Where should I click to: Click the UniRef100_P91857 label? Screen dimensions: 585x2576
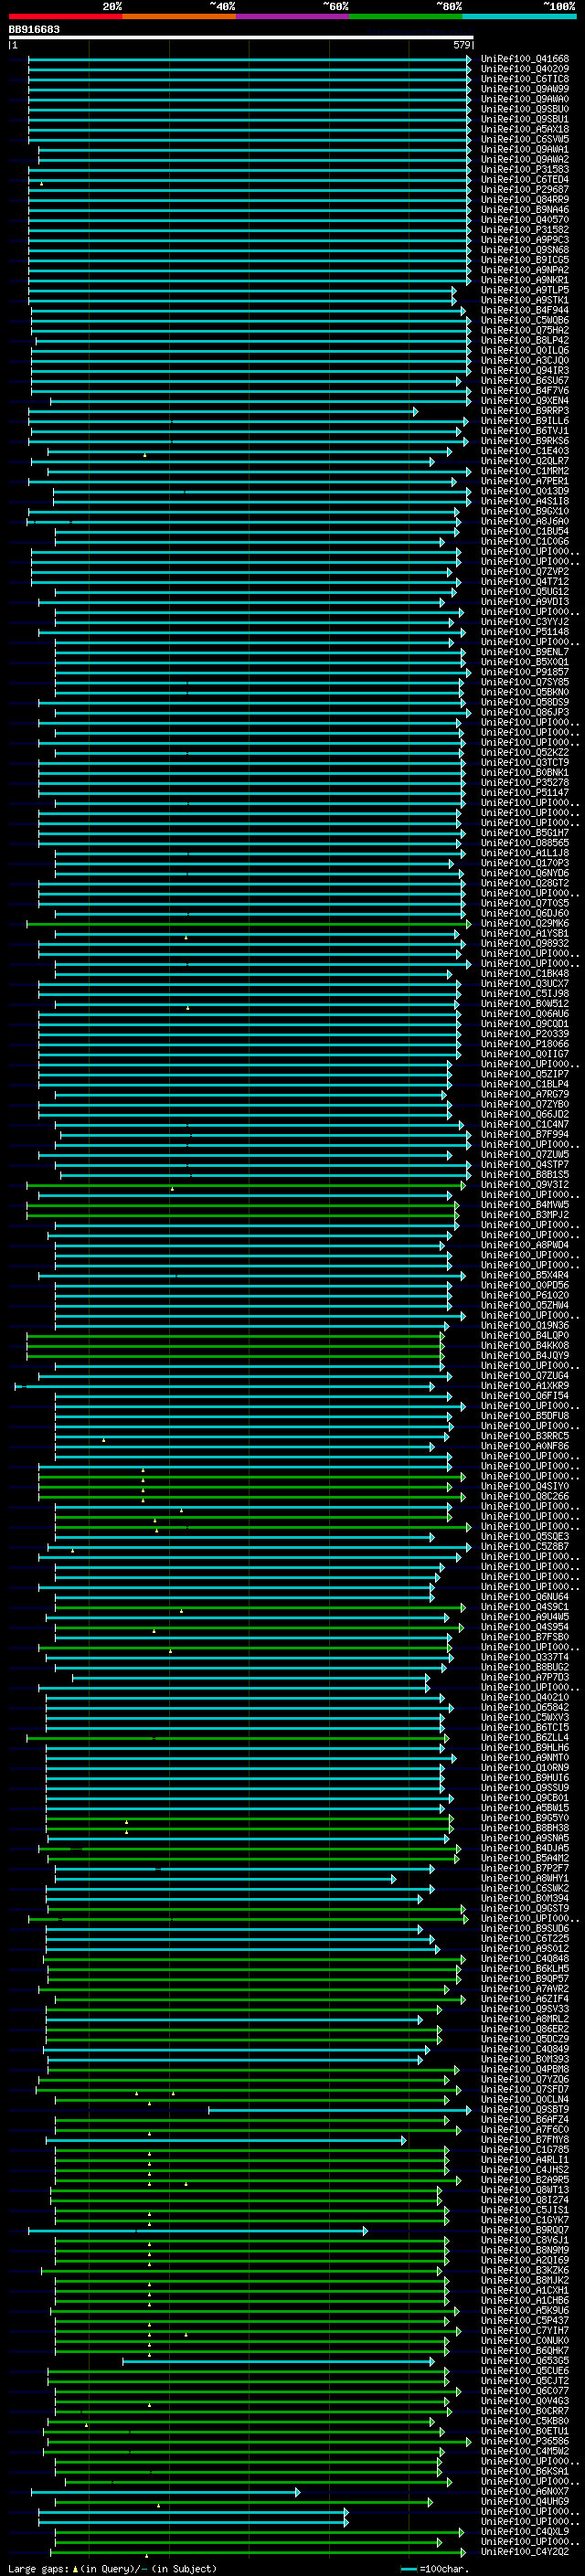click(x=525, y=673)
